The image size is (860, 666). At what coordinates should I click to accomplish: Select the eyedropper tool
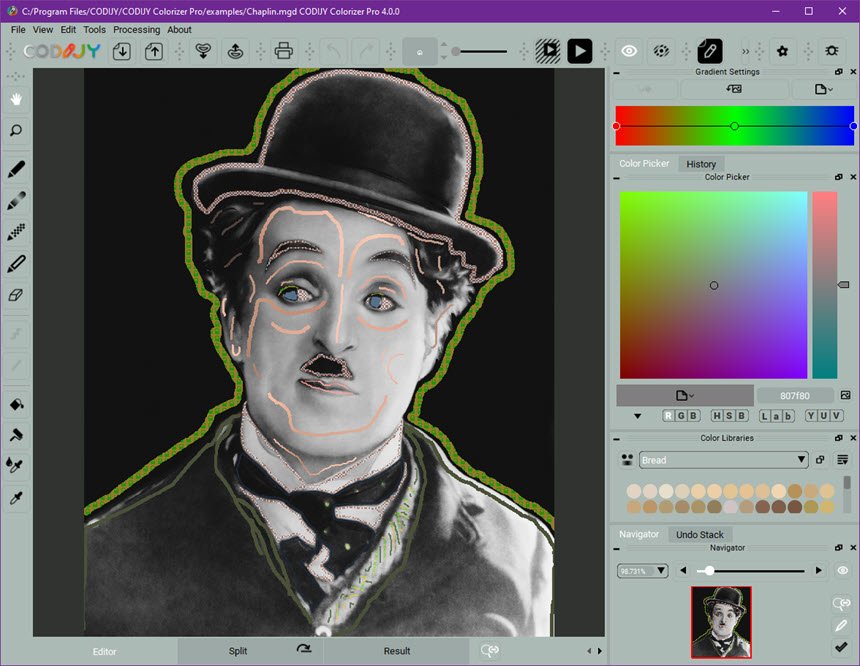[x=16, y=498]
